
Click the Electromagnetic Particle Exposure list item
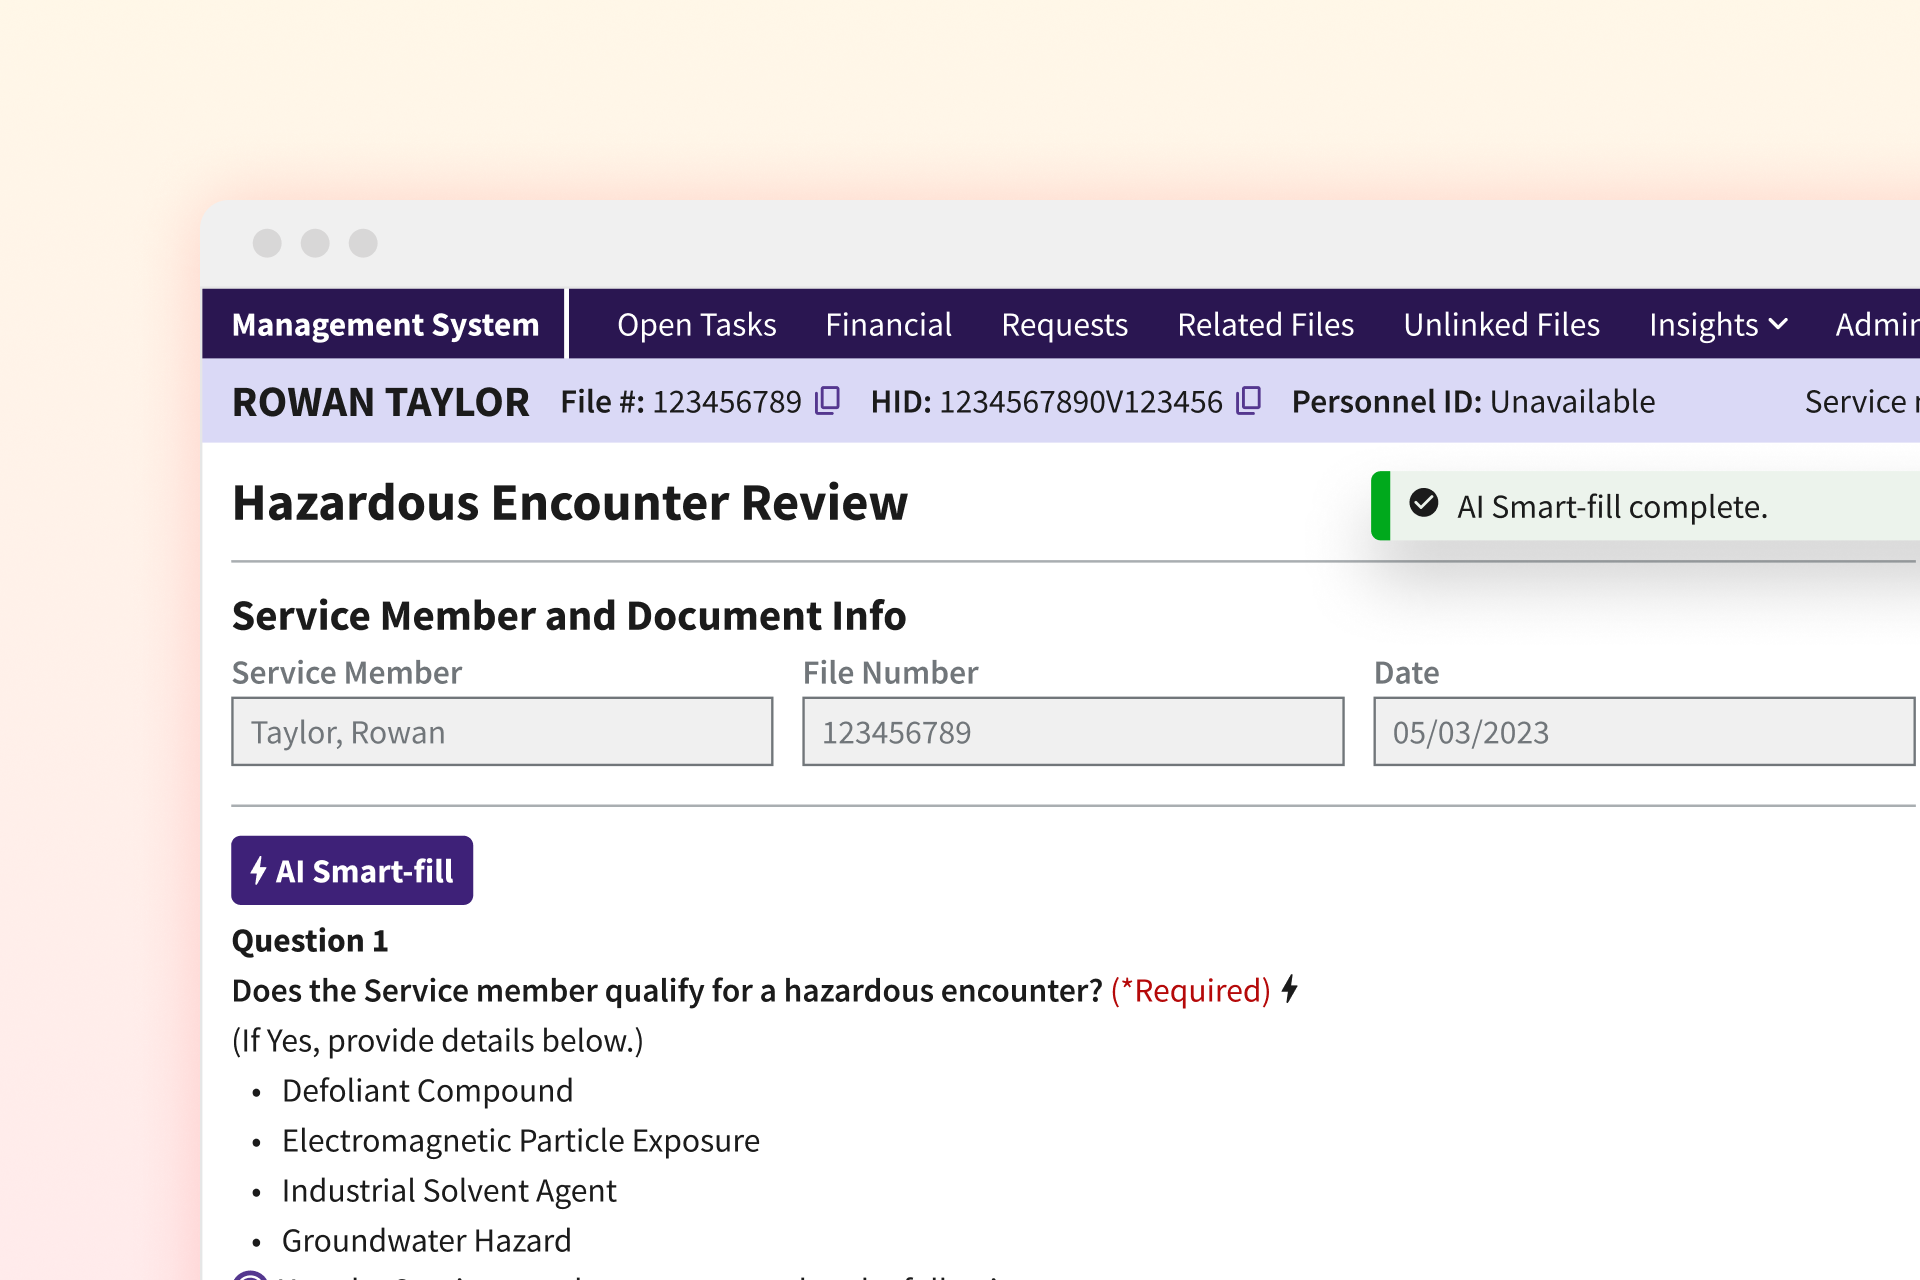[x=521, y=1140]
